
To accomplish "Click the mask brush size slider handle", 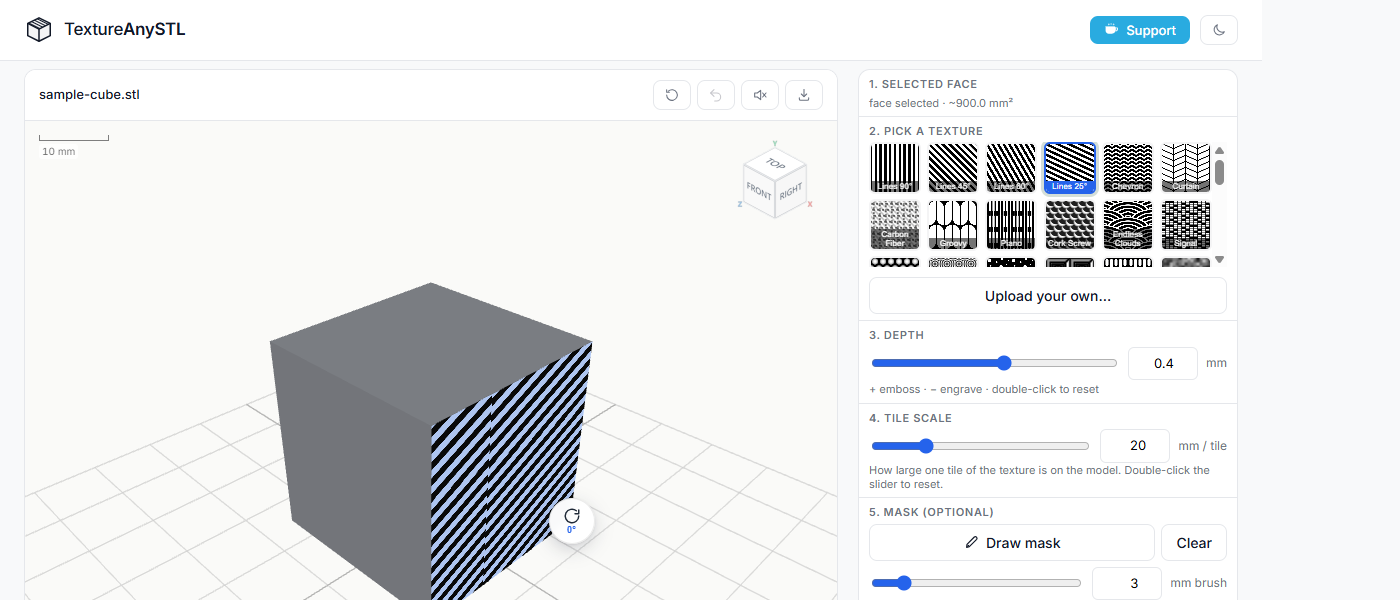I will [904, 583].
